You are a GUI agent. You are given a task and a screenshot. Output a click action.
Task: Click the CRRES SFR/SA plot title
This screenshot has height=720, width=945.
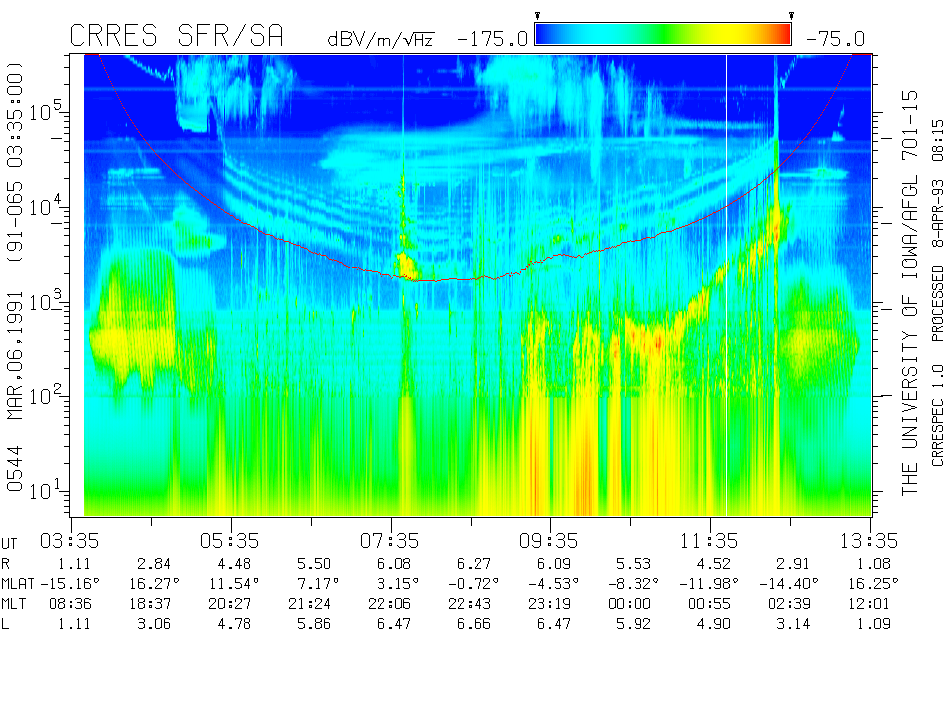[x=176, y=36]
